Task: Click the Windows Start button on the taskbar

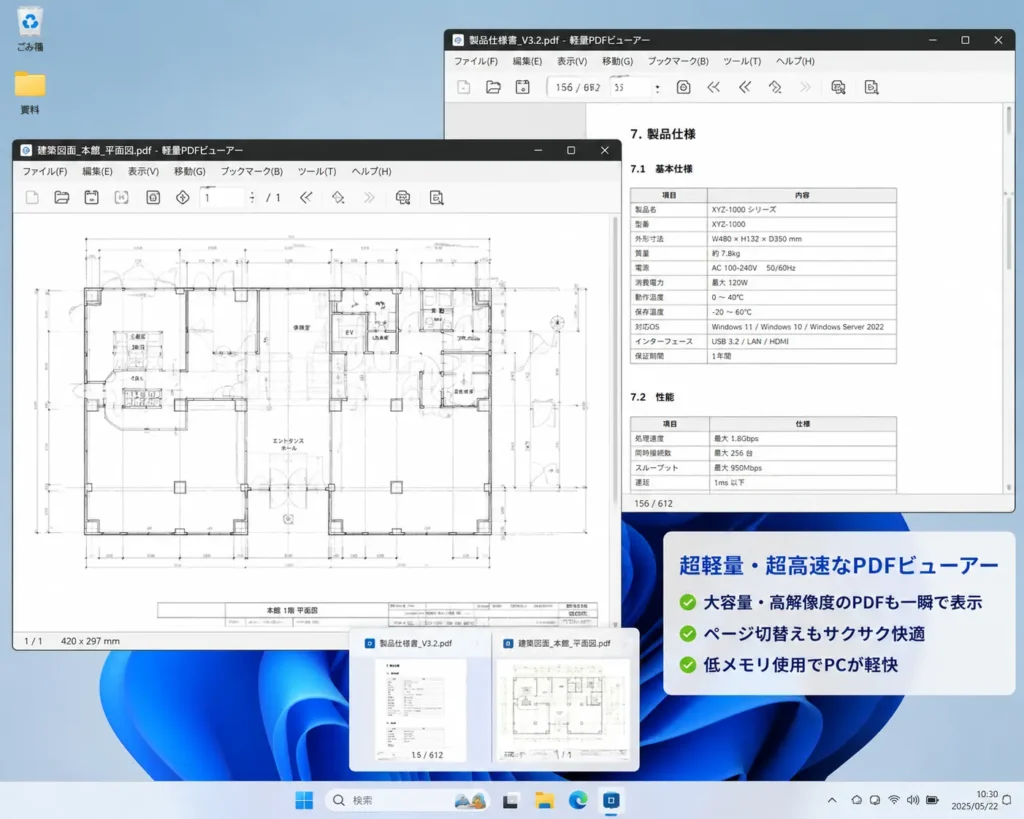Action: [x=304, y=800]
